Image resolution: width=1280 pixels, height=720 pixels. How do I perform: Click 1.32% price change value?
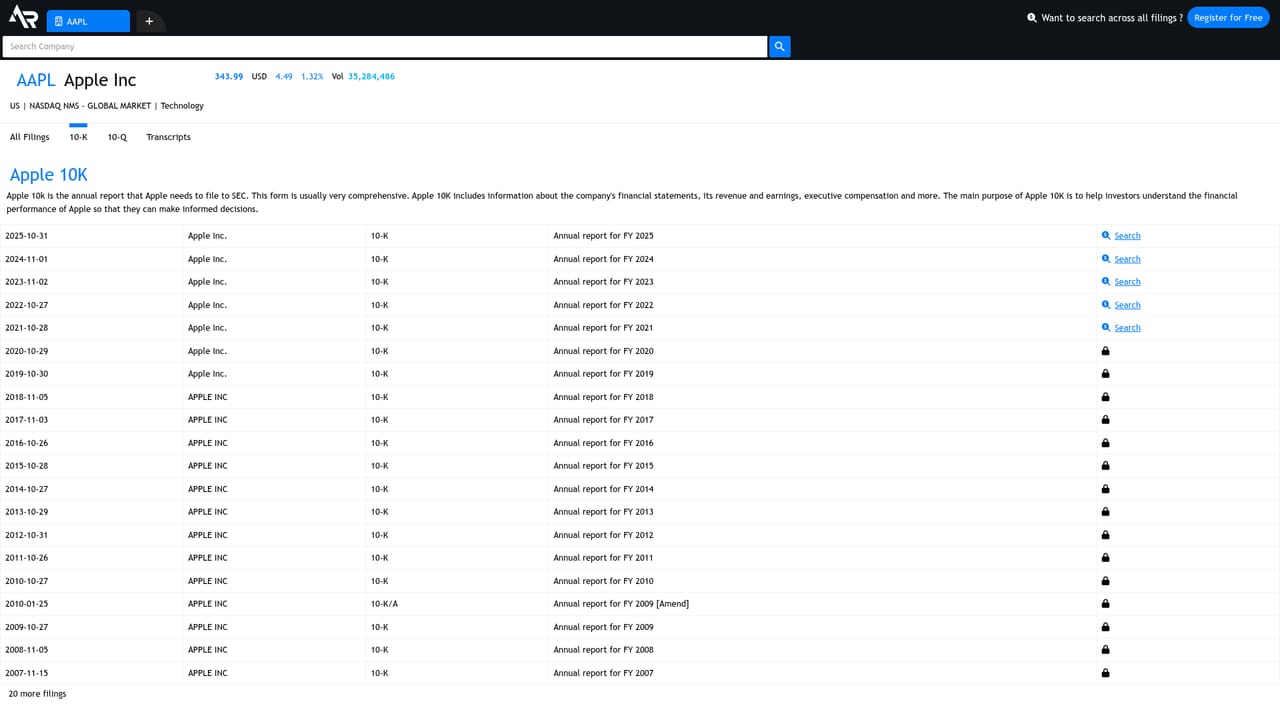(312, 76)
